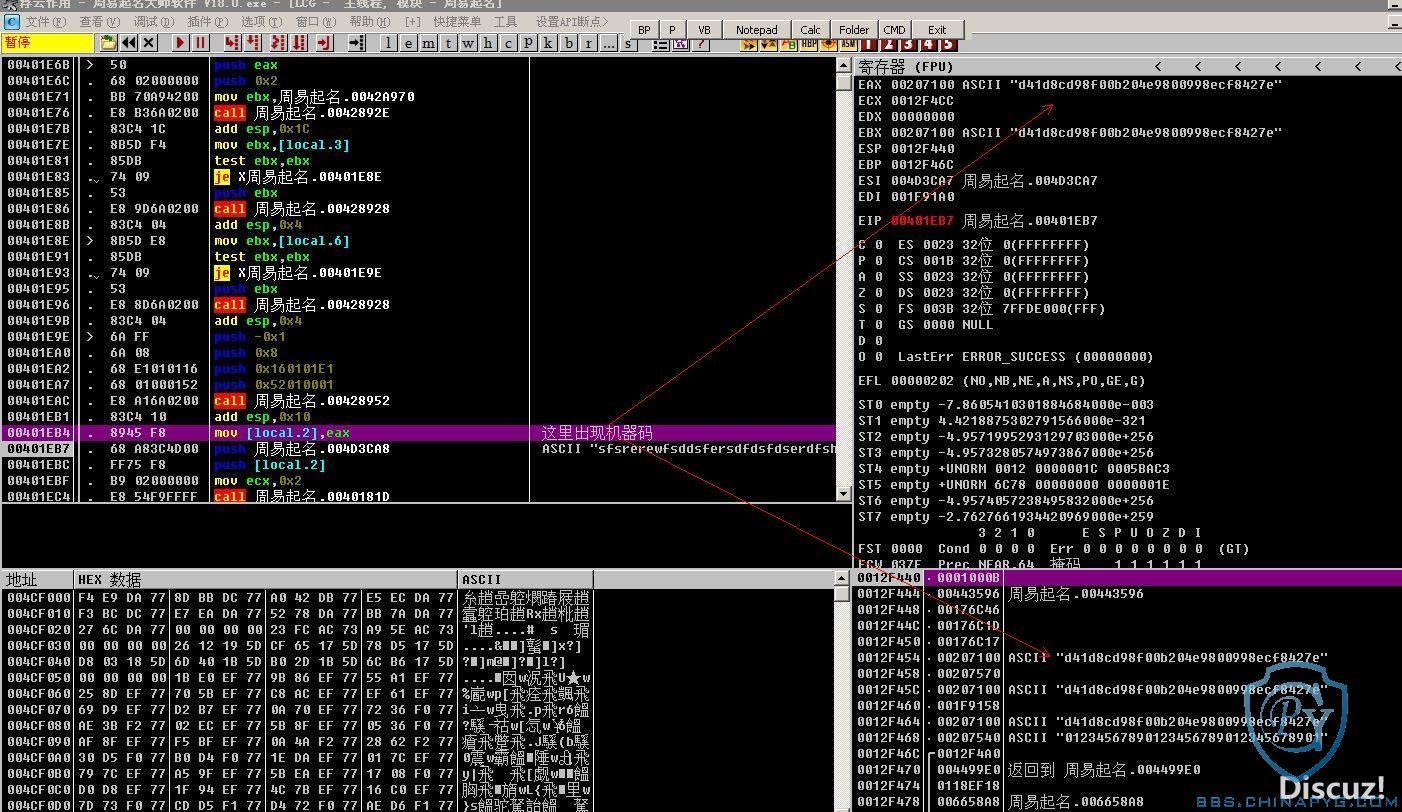Select disassembly line at address 00401EB4

click(x=418, y=433)
